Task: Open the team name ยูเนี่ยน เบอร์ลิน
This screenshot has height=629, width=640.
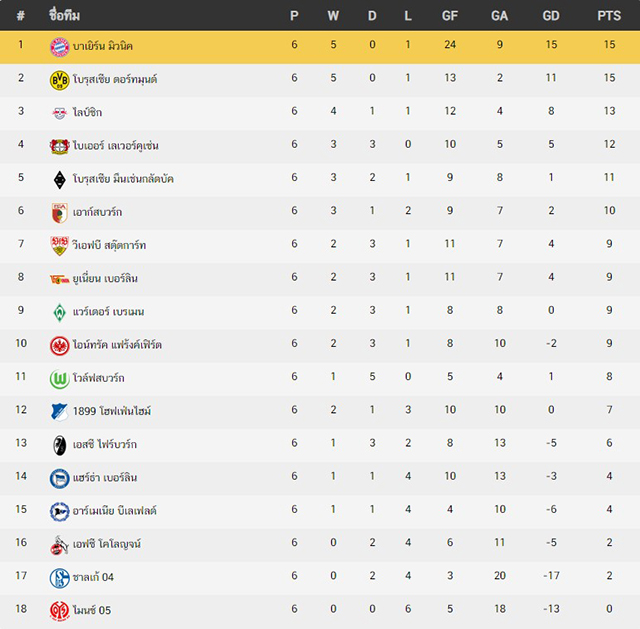Action: [105, 278]
